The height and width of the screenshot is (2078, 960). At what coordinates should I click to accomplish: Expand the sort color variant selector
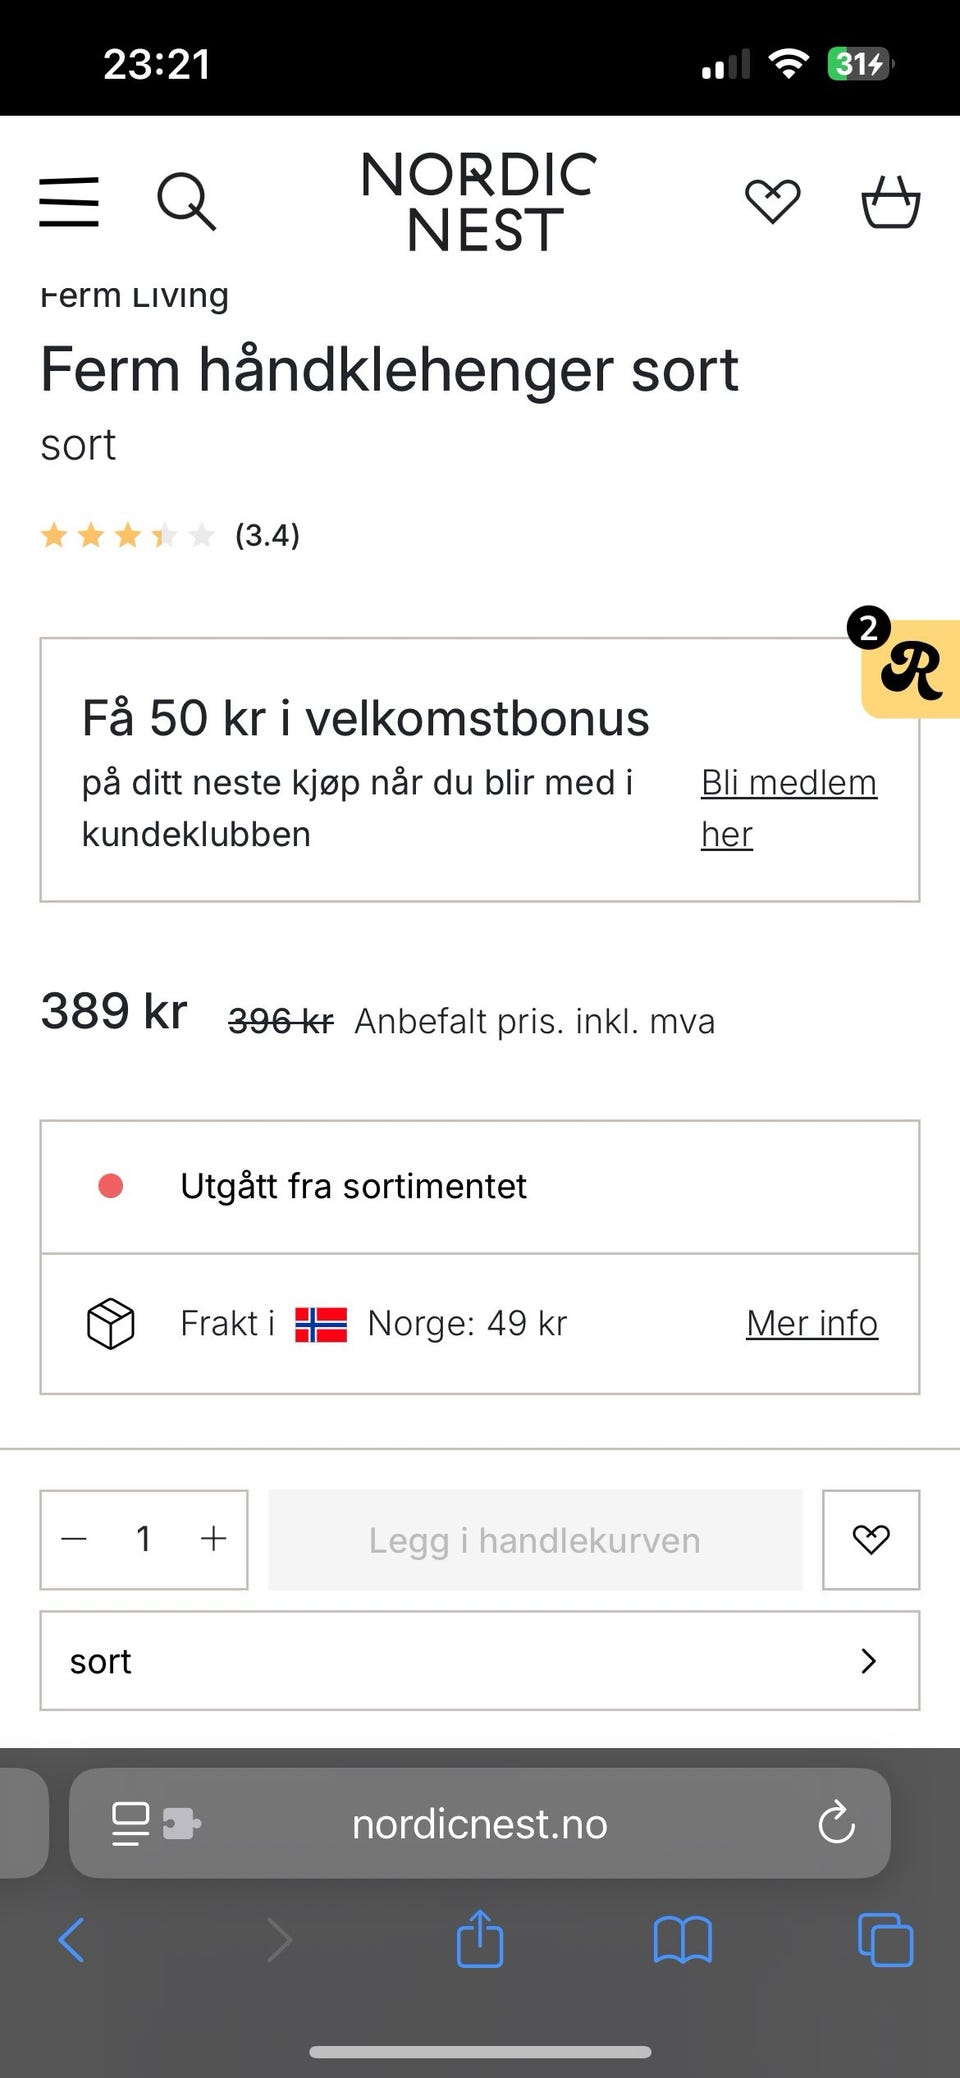click(480, 1661)
